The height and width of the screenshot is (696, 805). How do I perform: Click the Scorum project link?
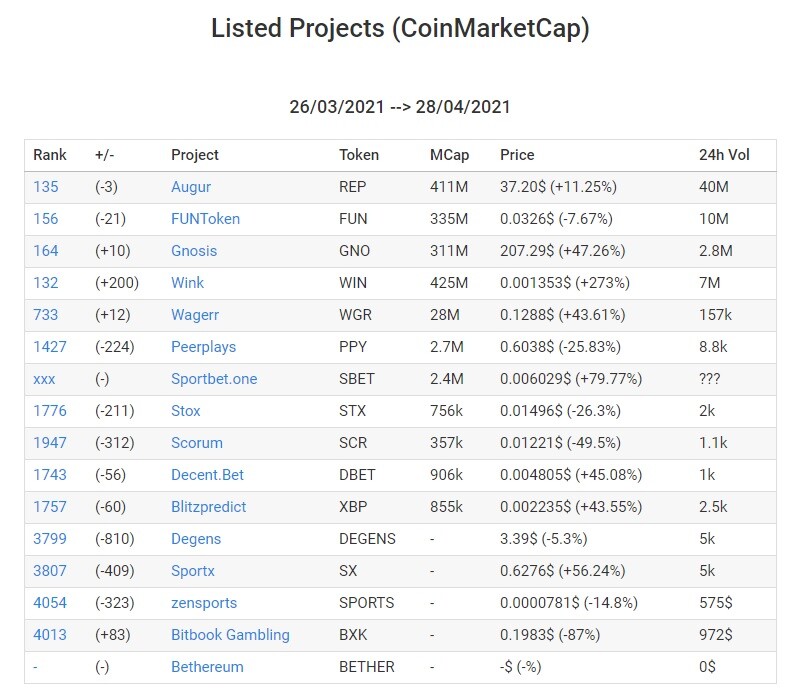197,443
